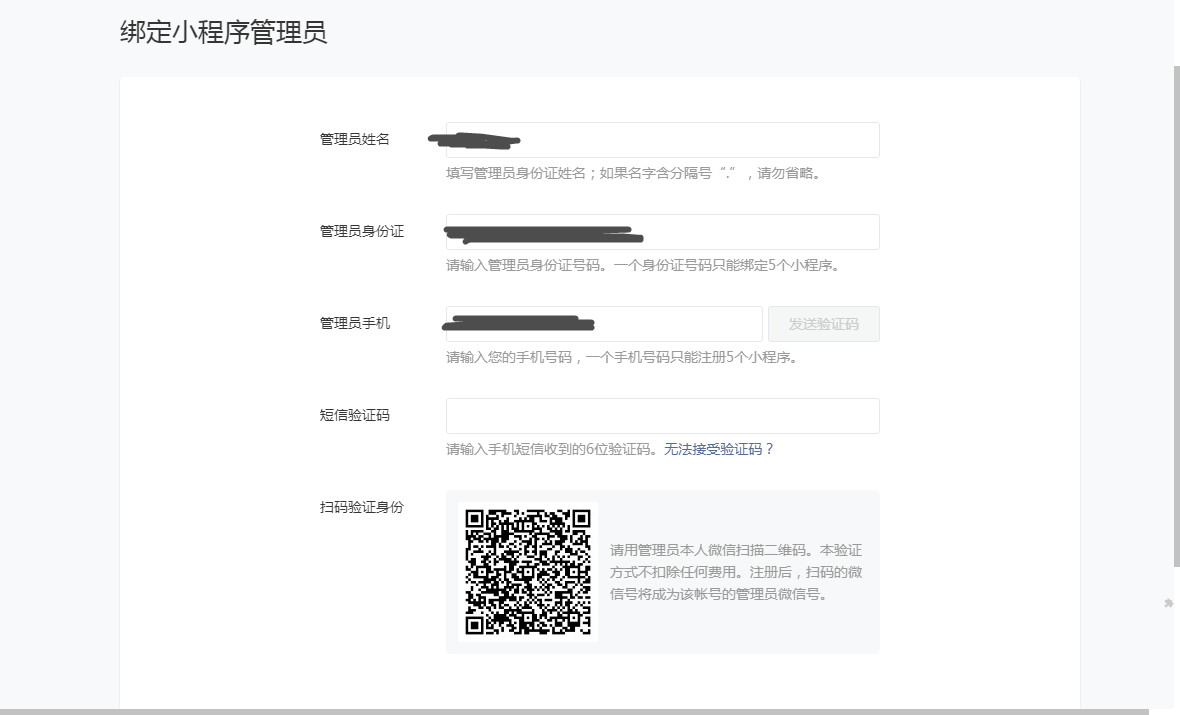
Task: Click the 扫码验证身份 label
Action: click(x=362, y=507)
